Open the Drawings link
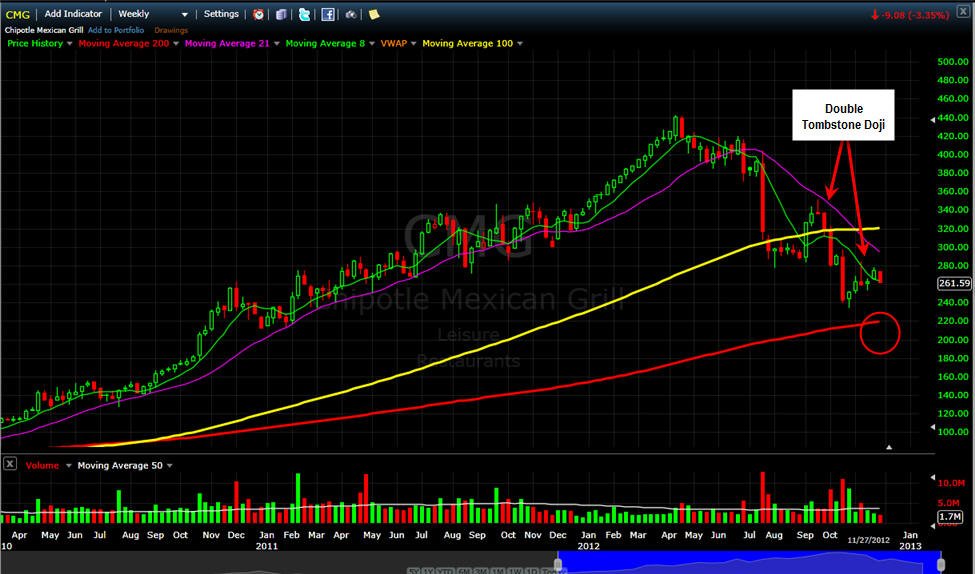 [171, 30]
